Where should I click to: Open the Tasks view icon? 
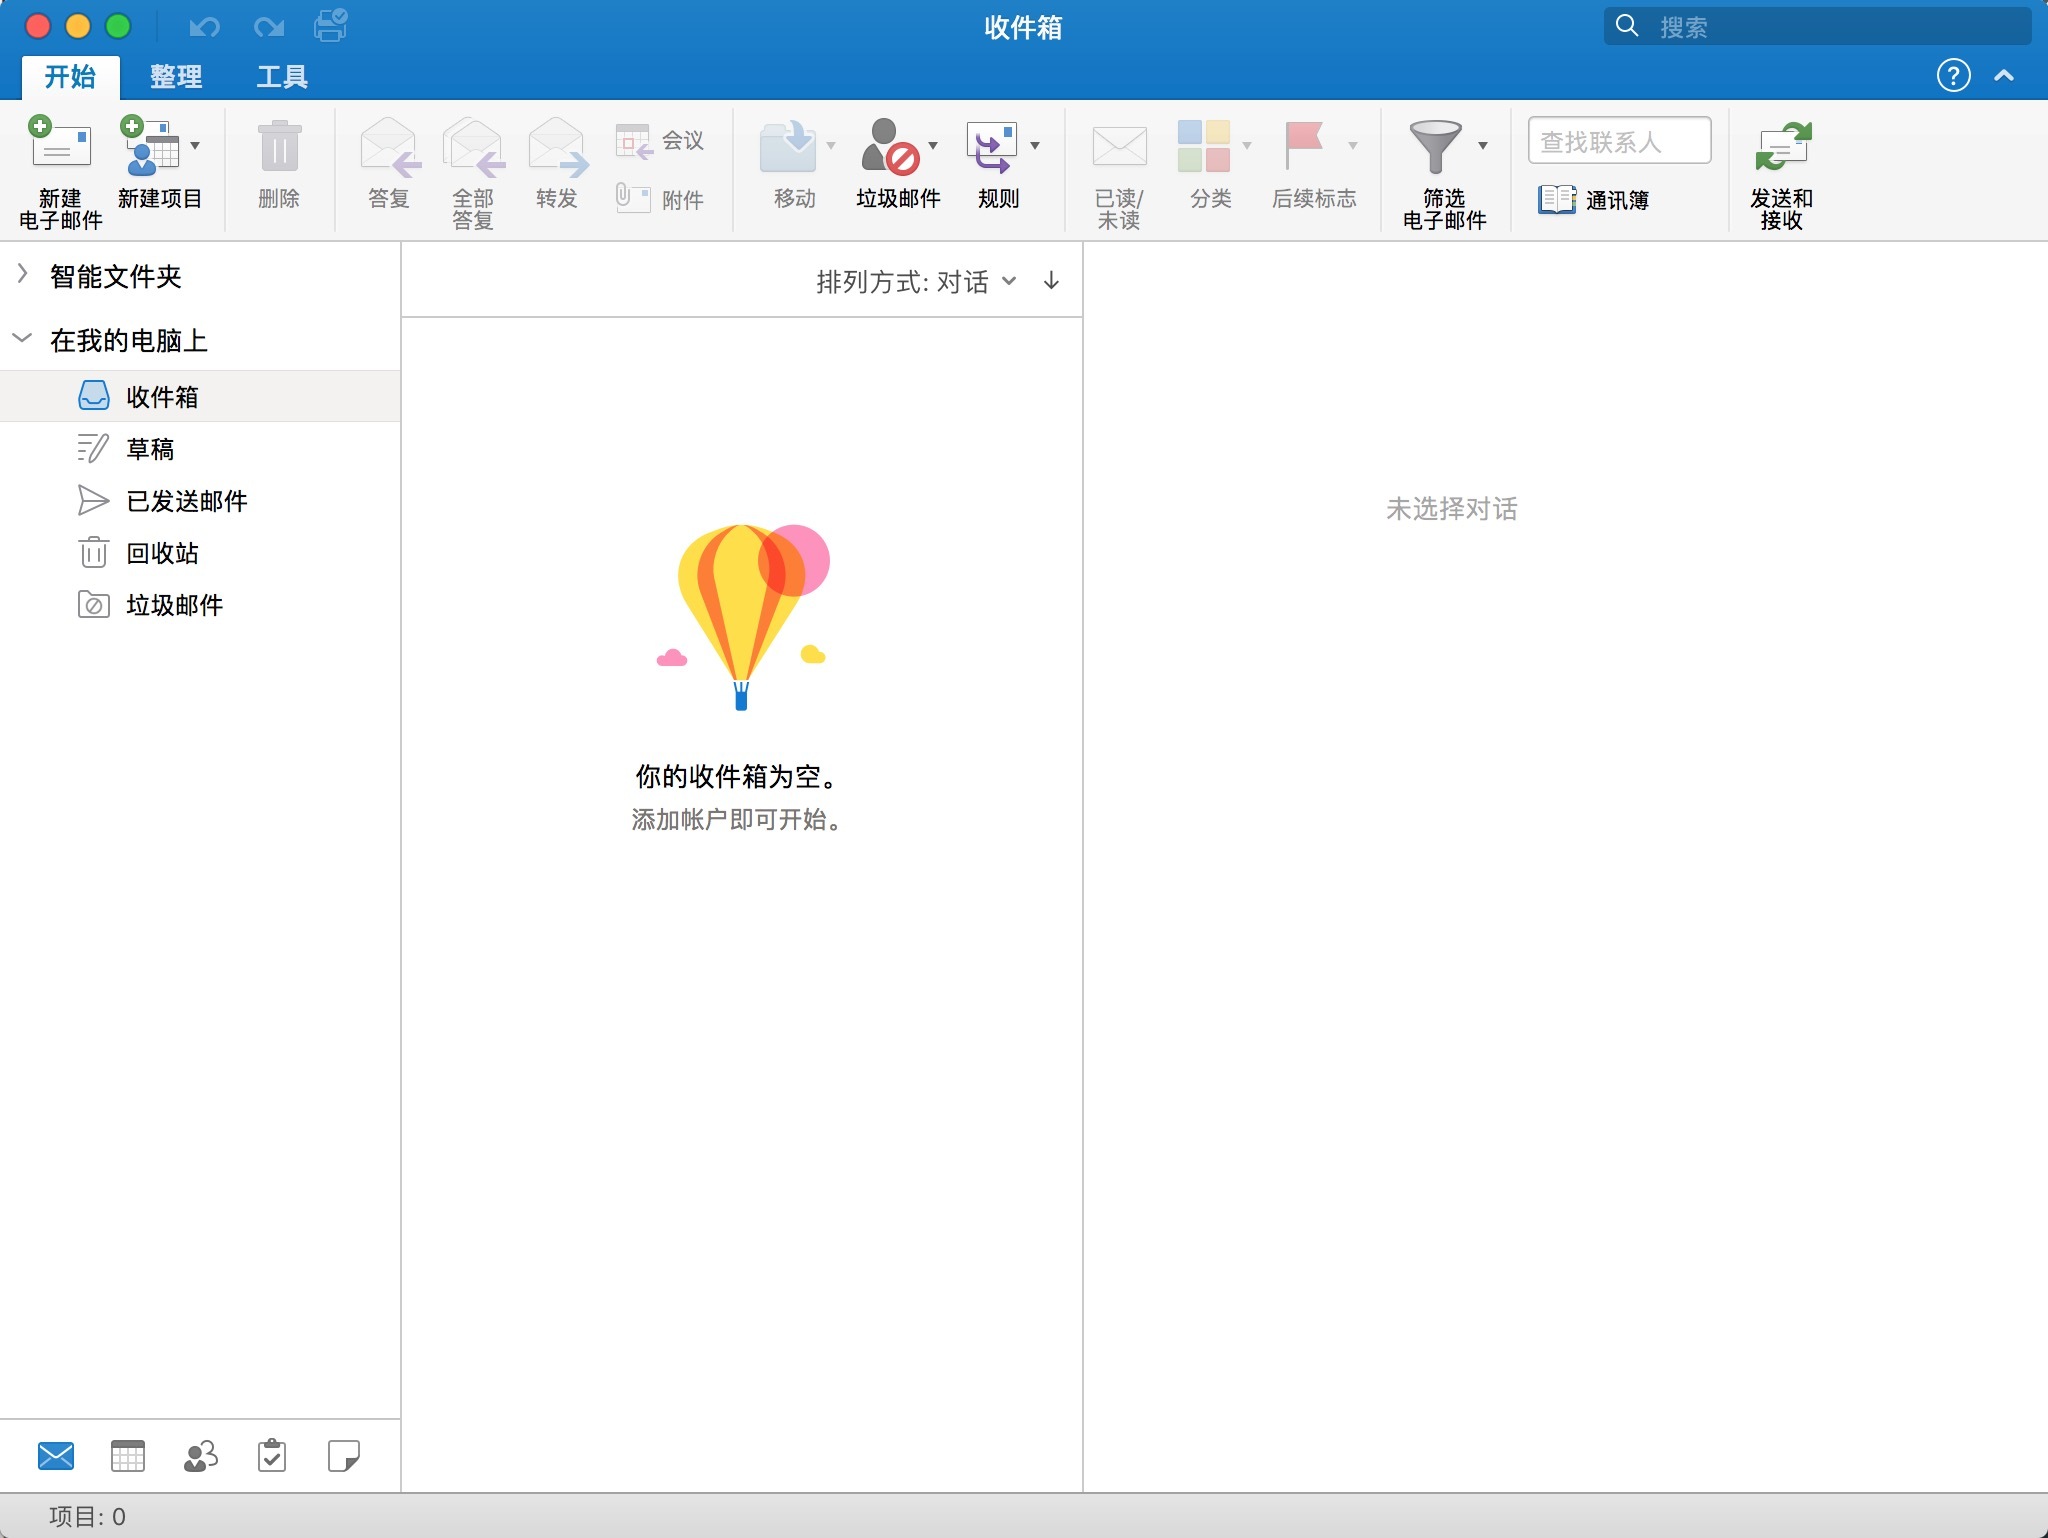click(272, 1456)
